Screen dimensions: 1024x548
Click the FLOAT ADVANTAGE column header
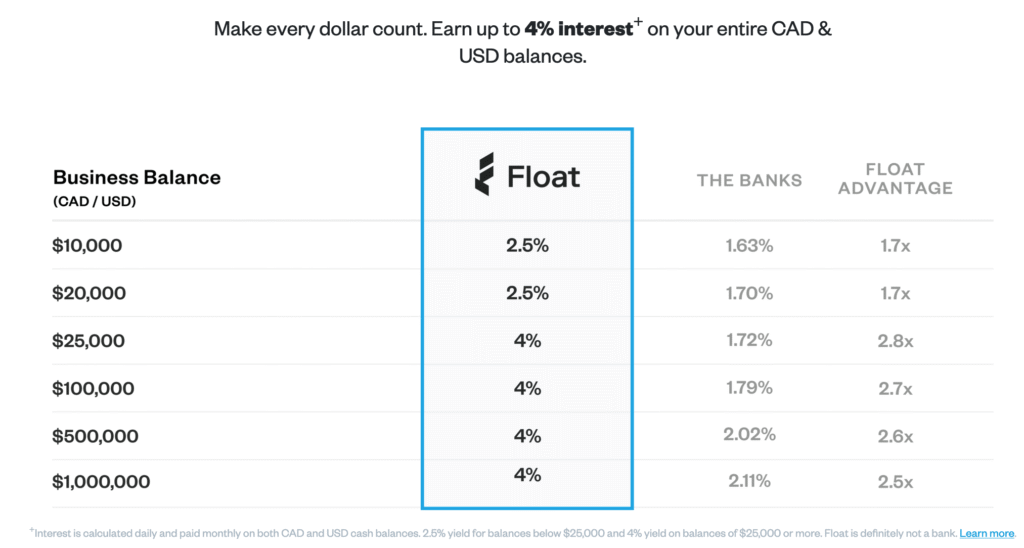[x=895, y=179]
